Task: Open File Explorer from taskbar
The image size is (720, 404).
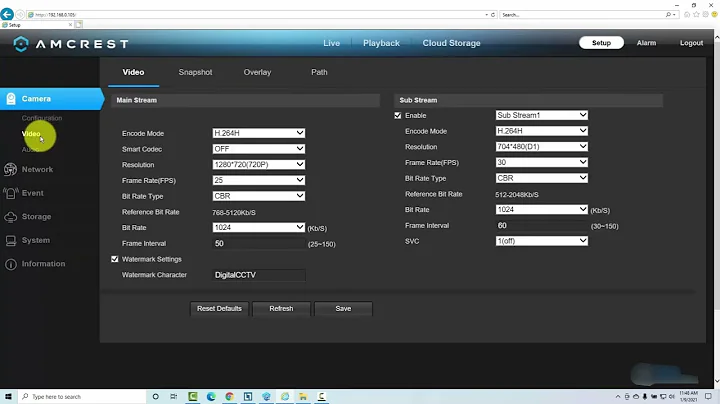Action: [303, 397]
